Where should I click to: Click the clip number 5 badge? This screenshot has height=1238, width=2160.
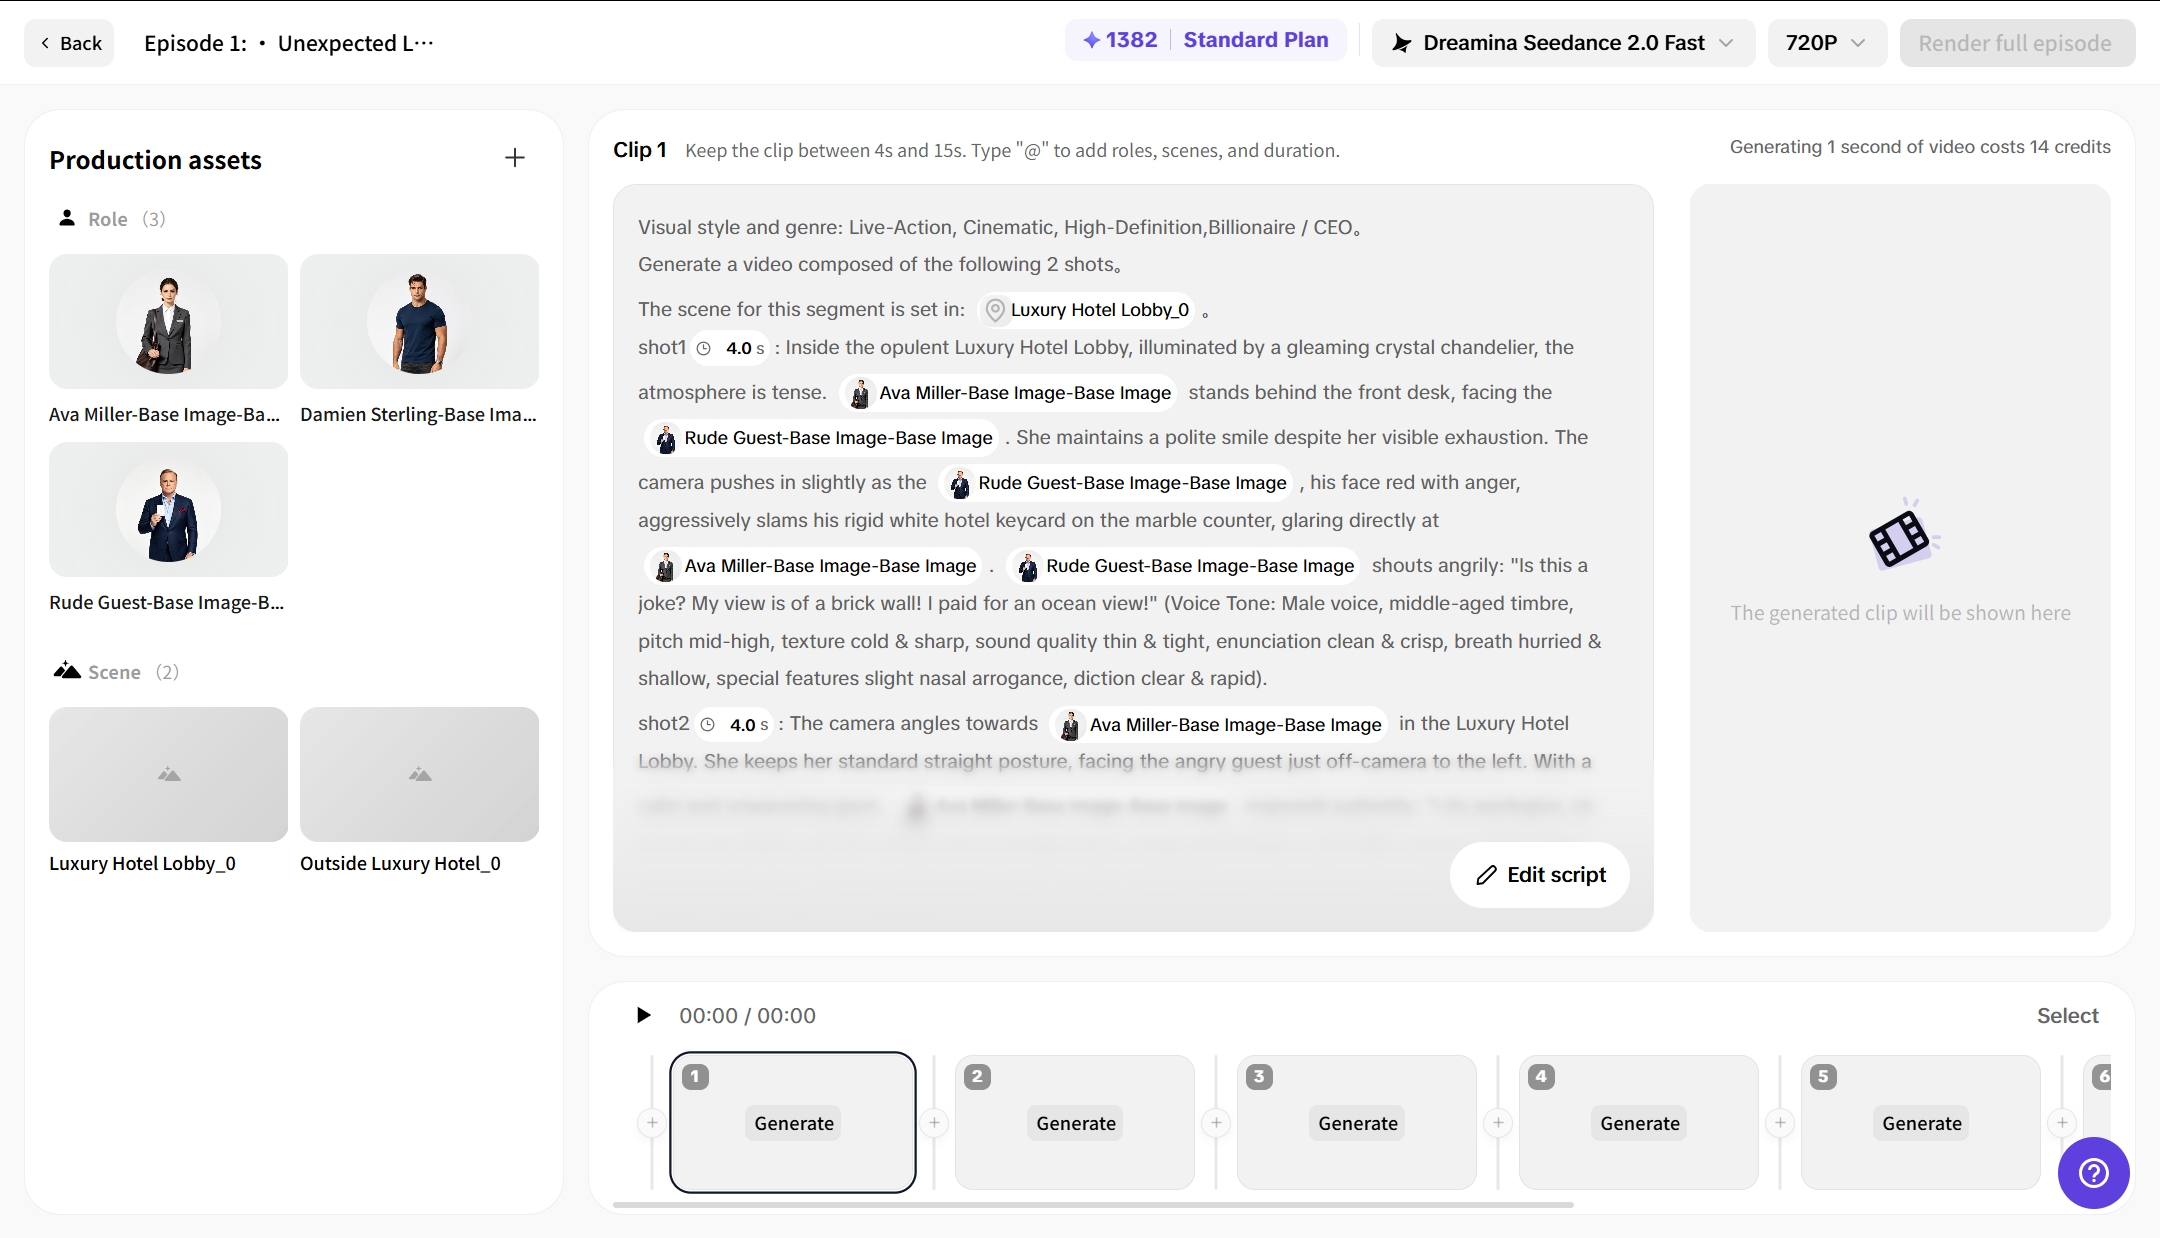coord(1823,1077)
